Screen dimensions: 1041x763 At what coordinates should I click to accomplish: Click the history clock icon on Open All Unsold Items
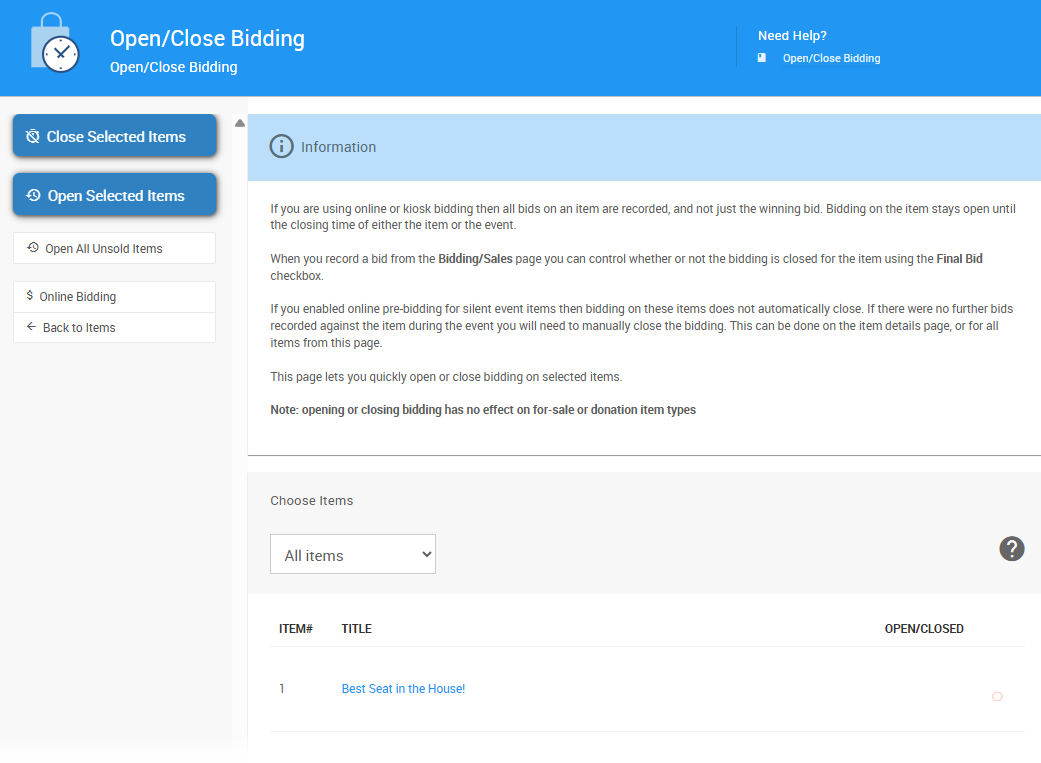click(x=33, y=248)
